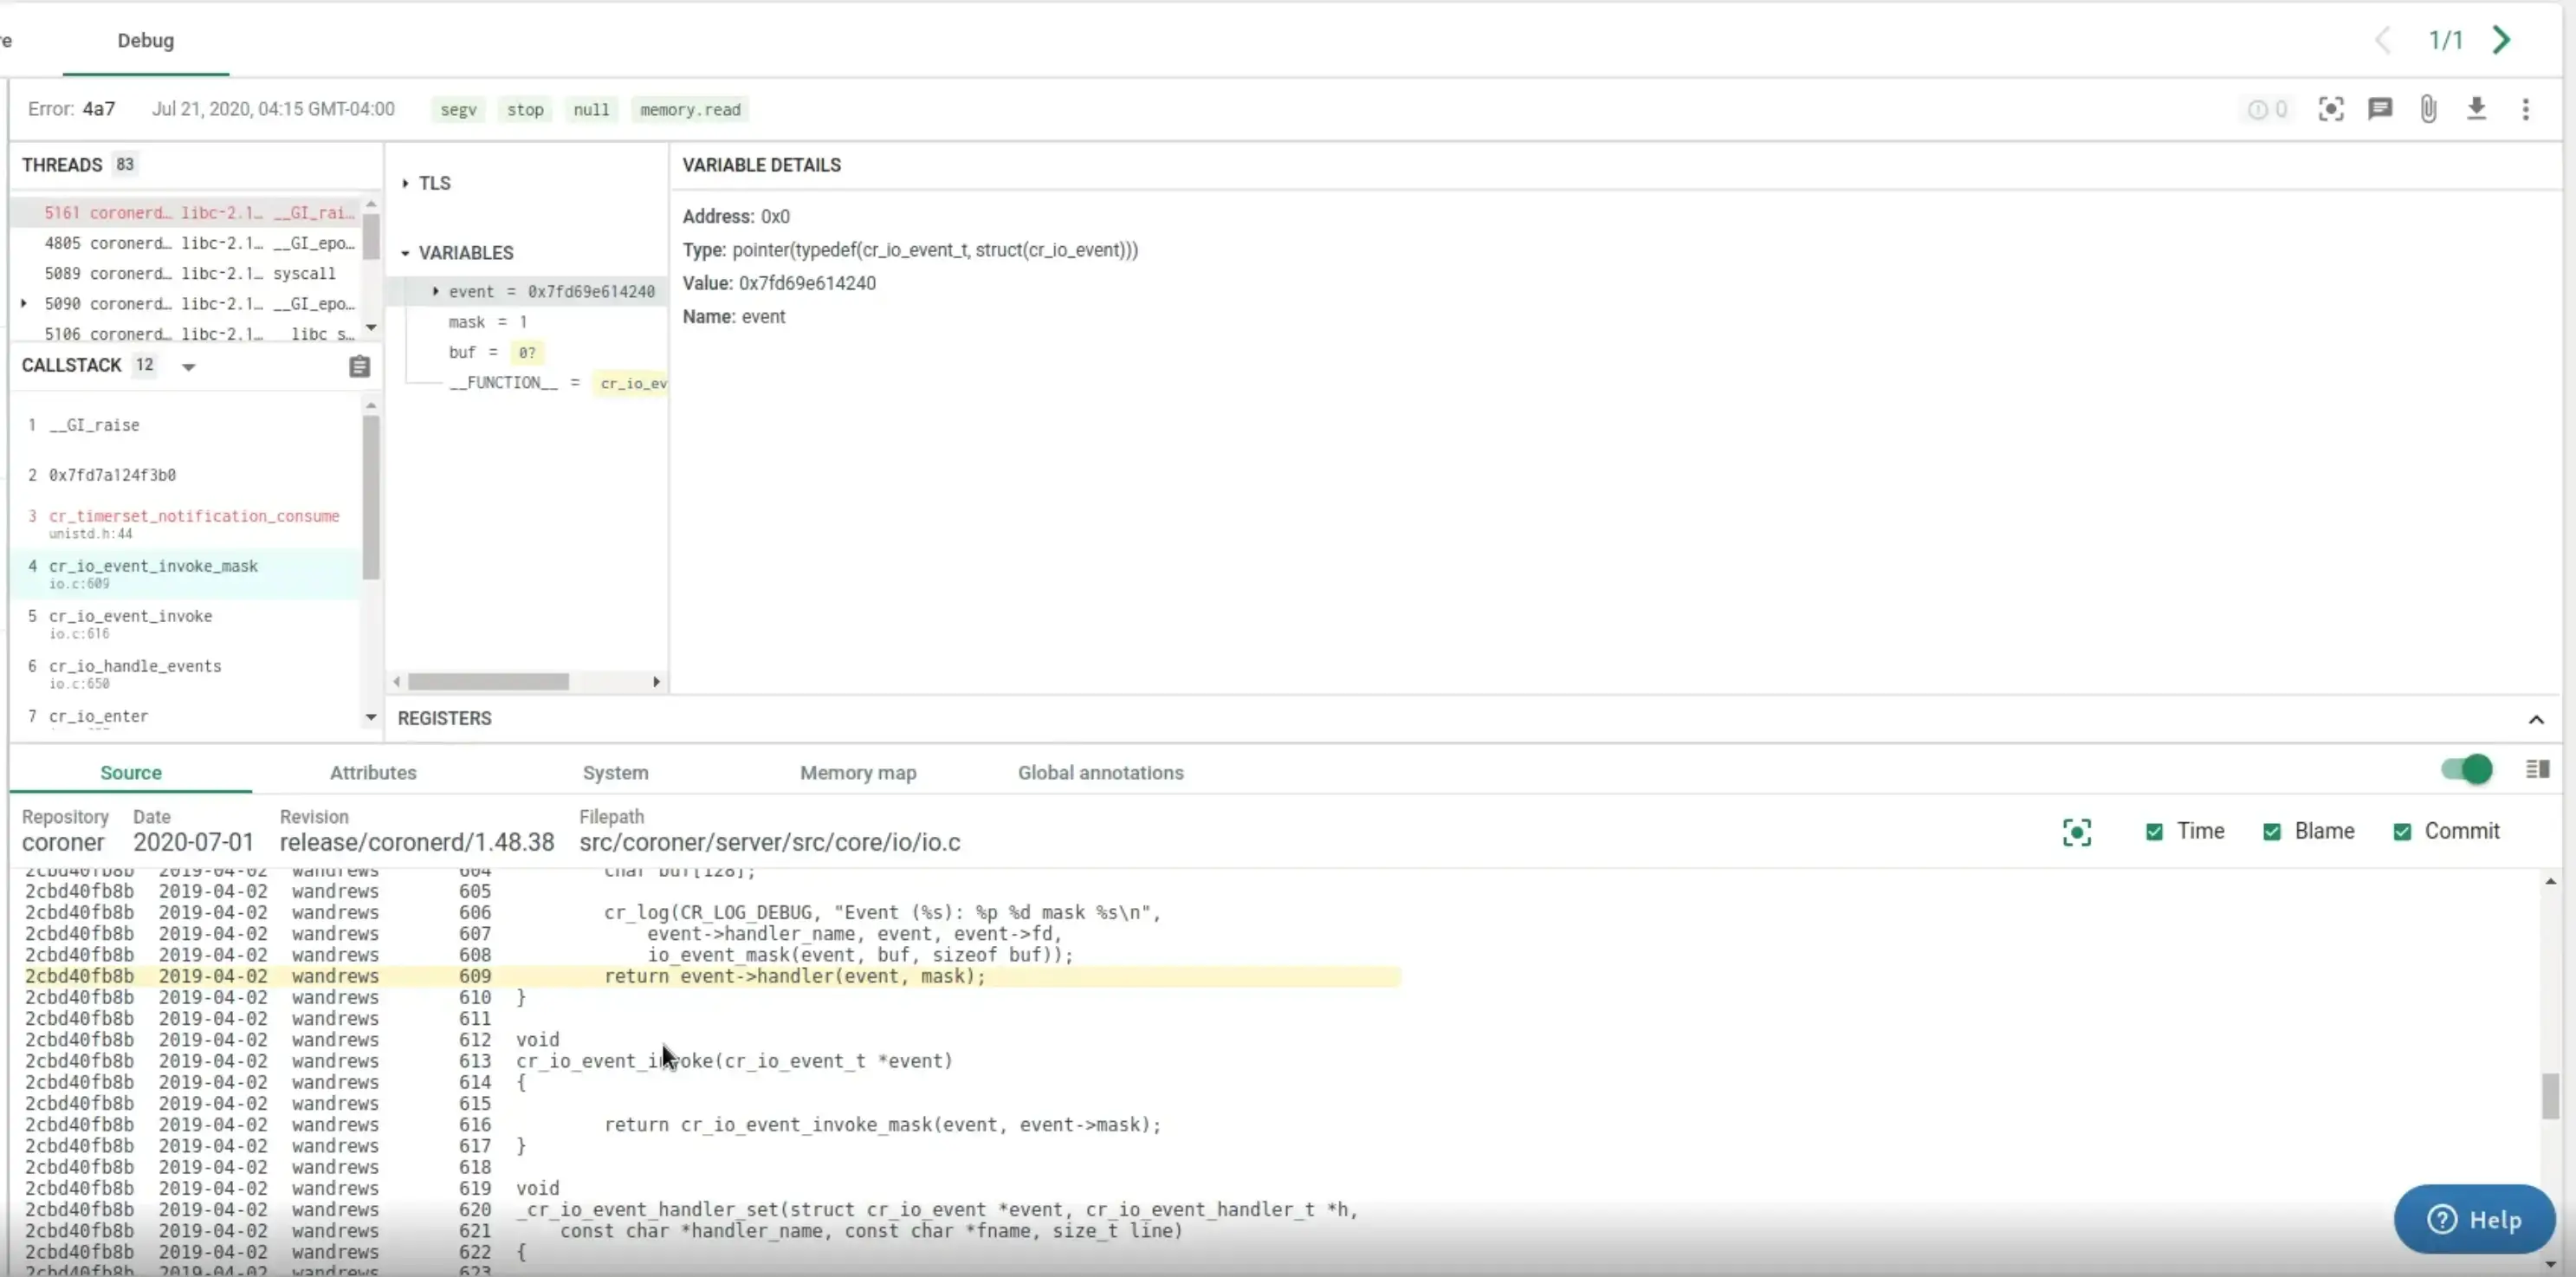Uncheck the Blame checkbox
Image resolution: width=2576 pixels, height=1277 pixels.
tap(2271, 832)
